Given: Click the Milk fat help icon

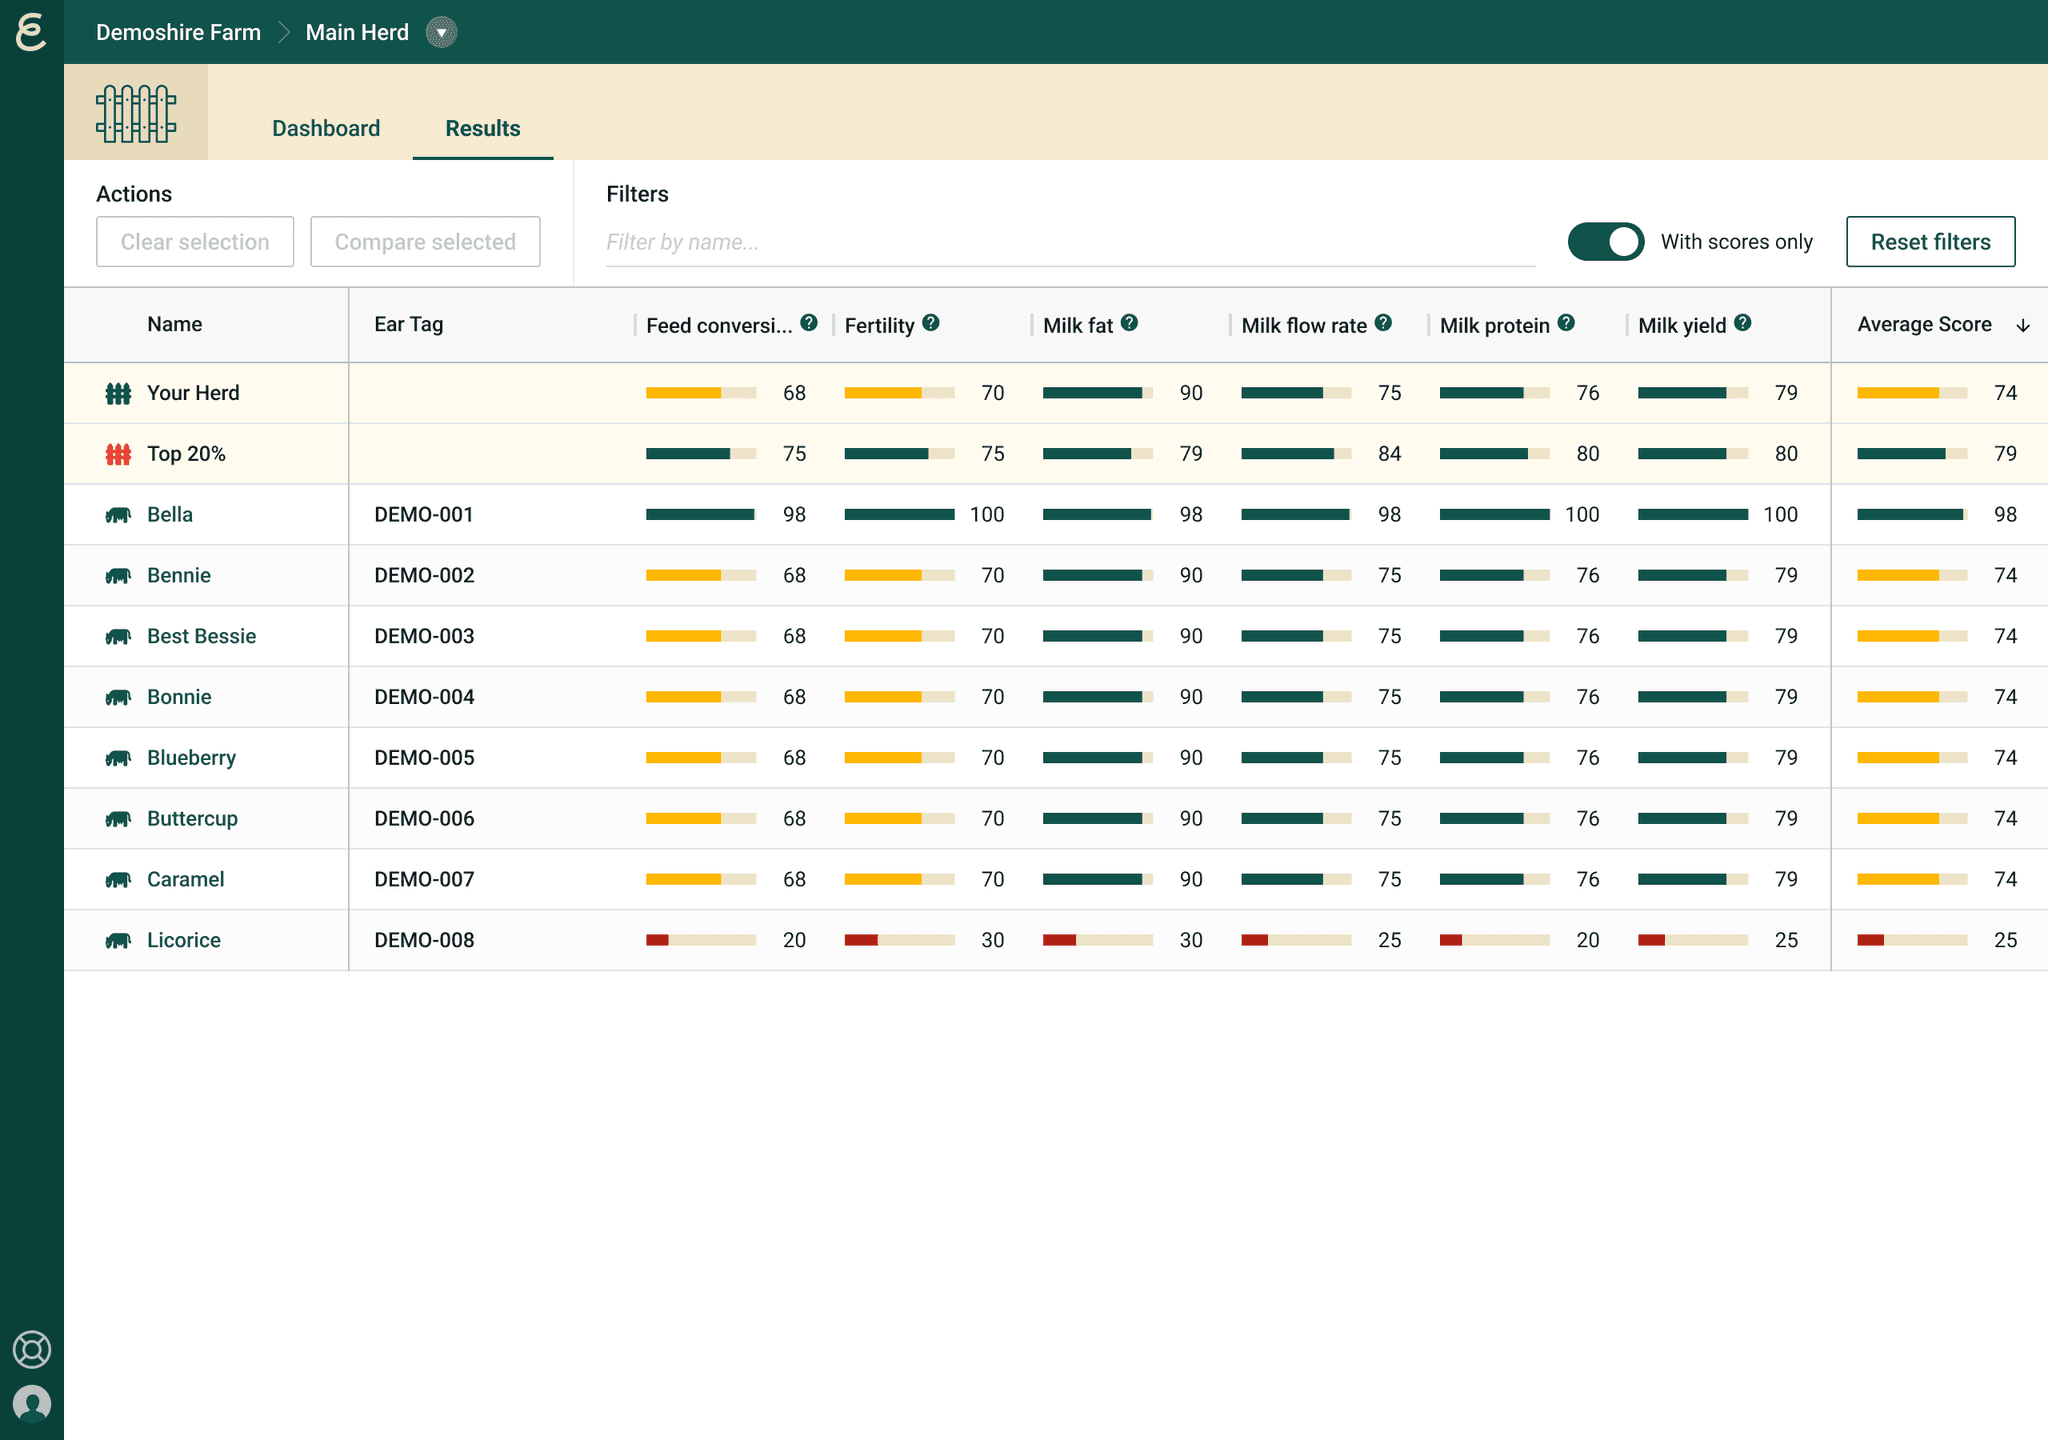Looking at the screenshot, I should coord(1129,323).
